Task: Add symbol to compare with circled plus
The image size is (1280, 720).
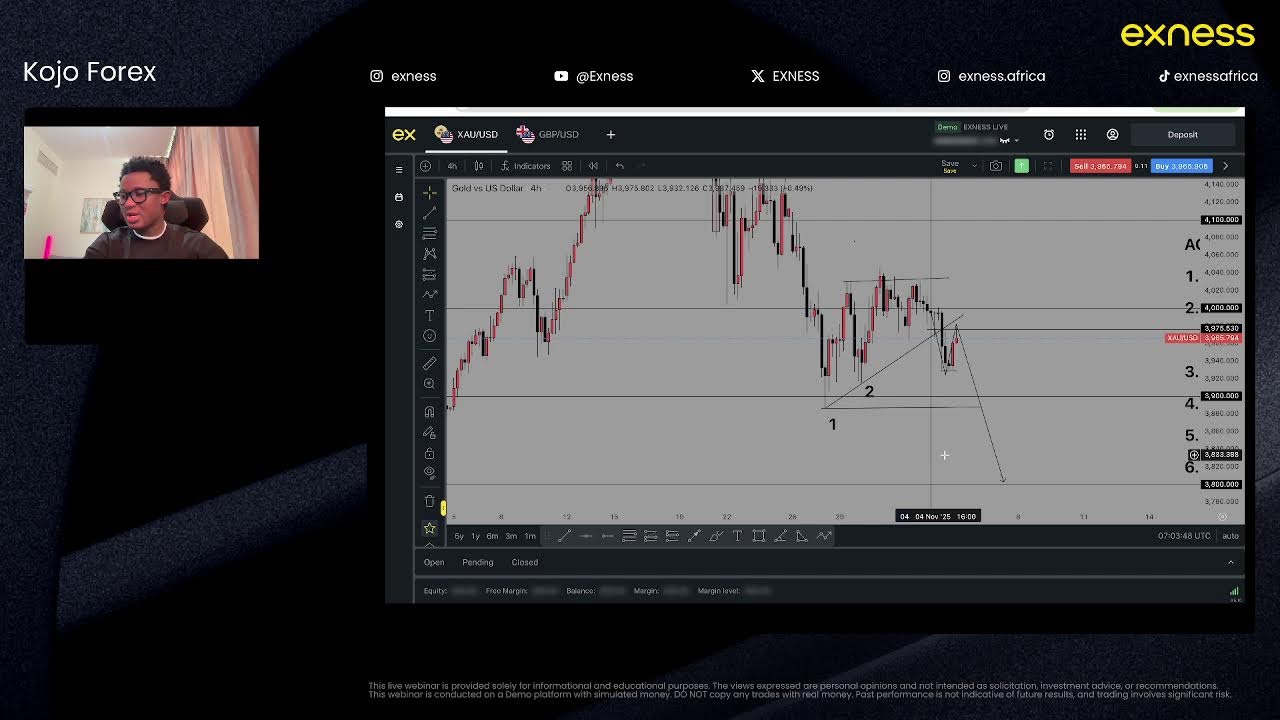Action: pos(425,166)
